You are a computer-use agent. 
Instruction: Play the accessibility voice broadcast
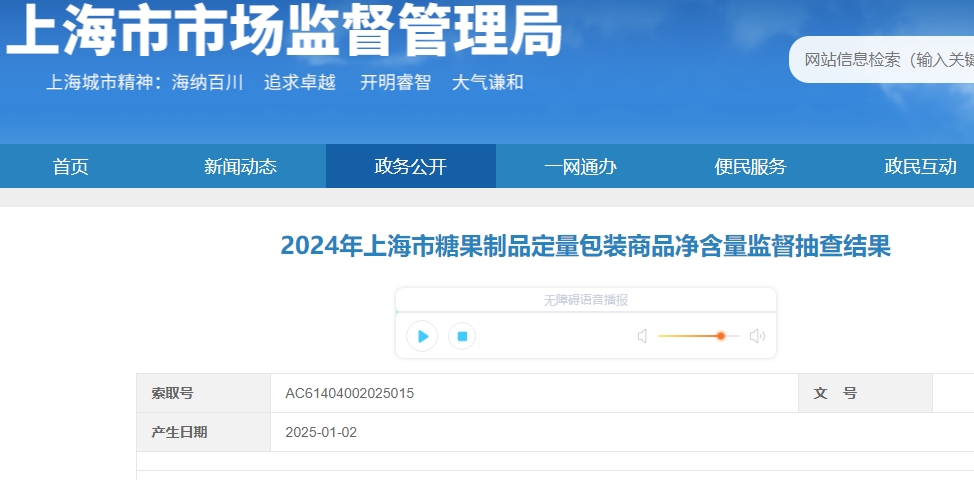click(x=422, y=336)
